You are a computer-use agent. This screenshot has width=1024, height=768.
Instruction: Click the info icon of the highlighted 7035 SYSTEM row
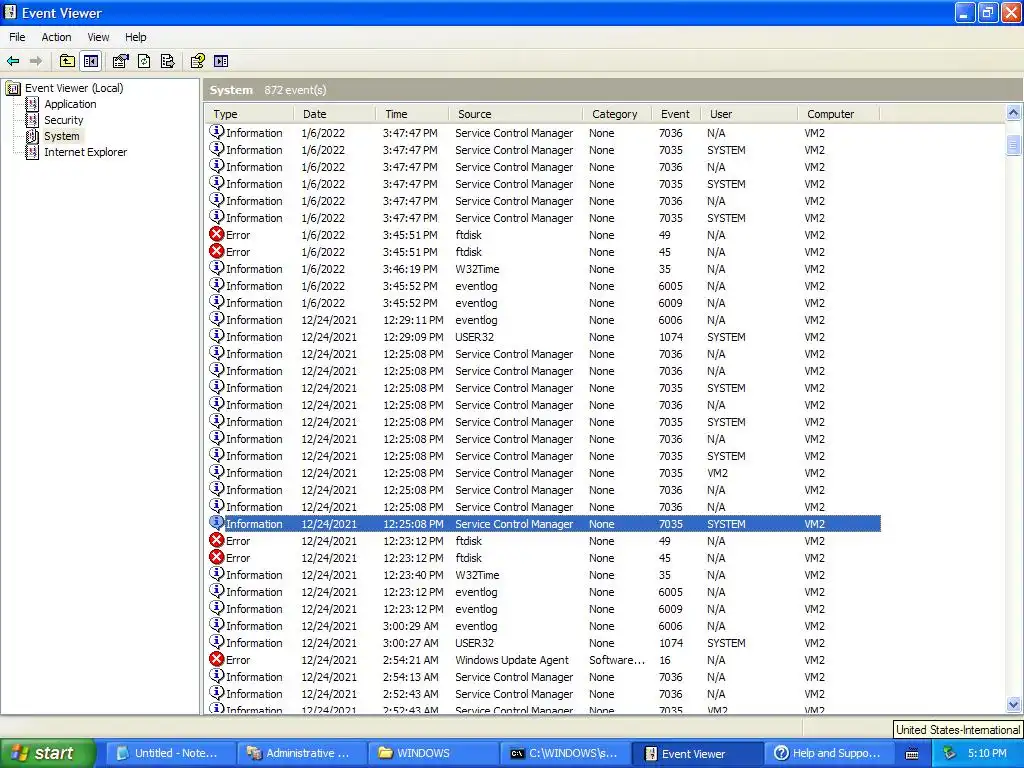coord(217,523)
